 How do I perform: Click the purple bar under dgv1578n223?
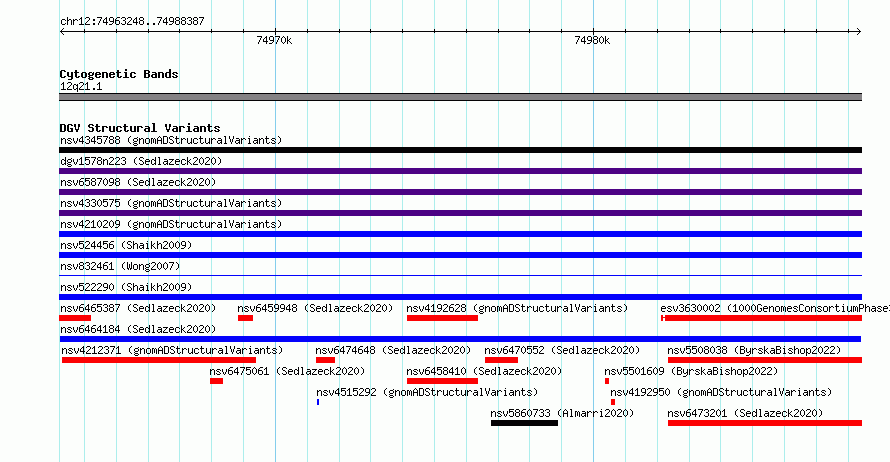(460, 171)
